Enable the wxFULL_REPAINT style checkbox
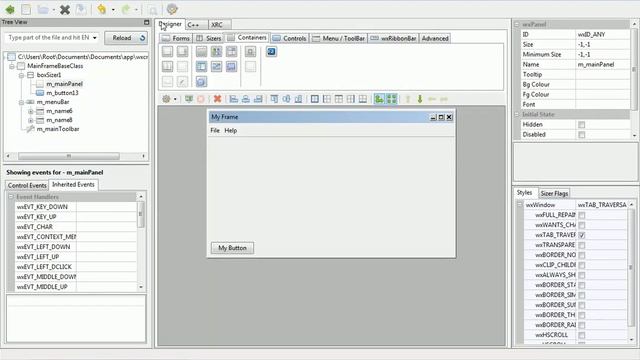This screenshot has height=360, width=640. (x=582, y=215)
